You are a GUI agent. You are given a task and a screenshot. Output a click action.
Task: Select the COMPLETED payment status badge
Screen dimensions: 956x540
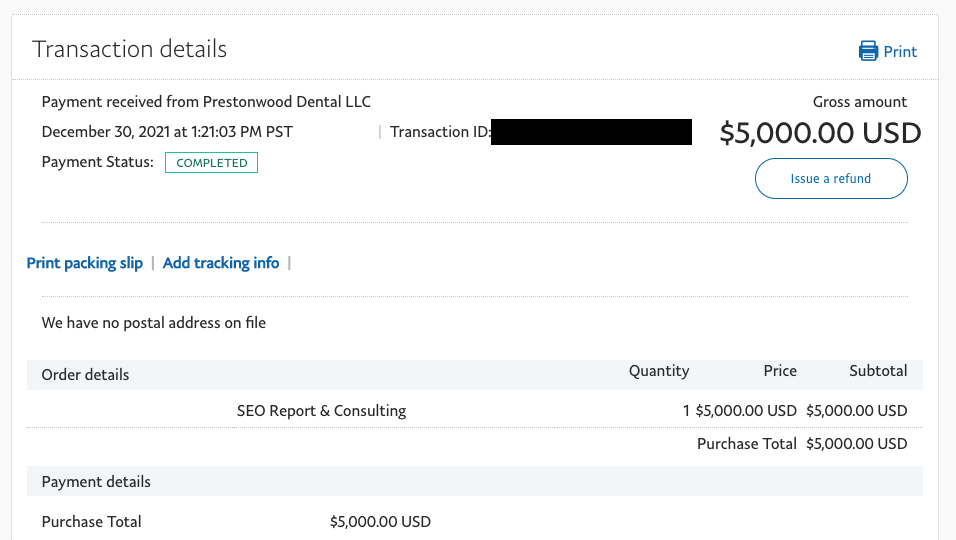click(212, 163)
